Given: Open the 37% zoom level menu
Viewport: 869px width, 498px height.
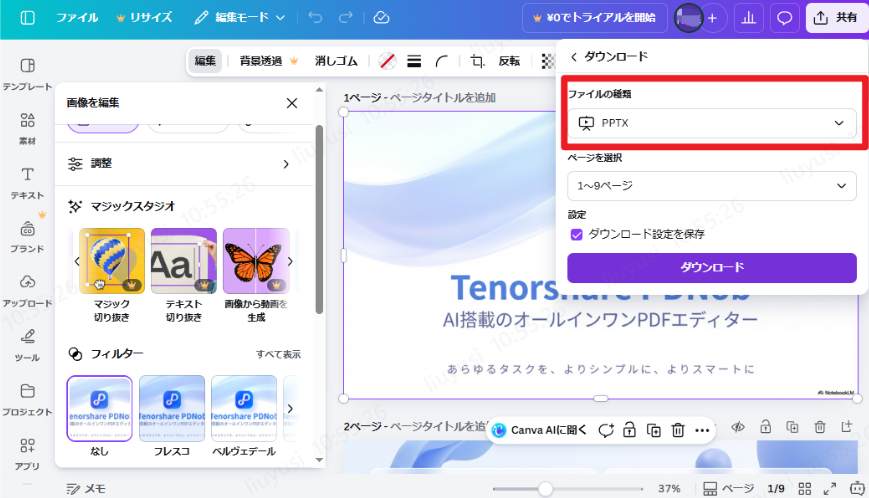Looking at the screenshot, I should coord(669,489).
